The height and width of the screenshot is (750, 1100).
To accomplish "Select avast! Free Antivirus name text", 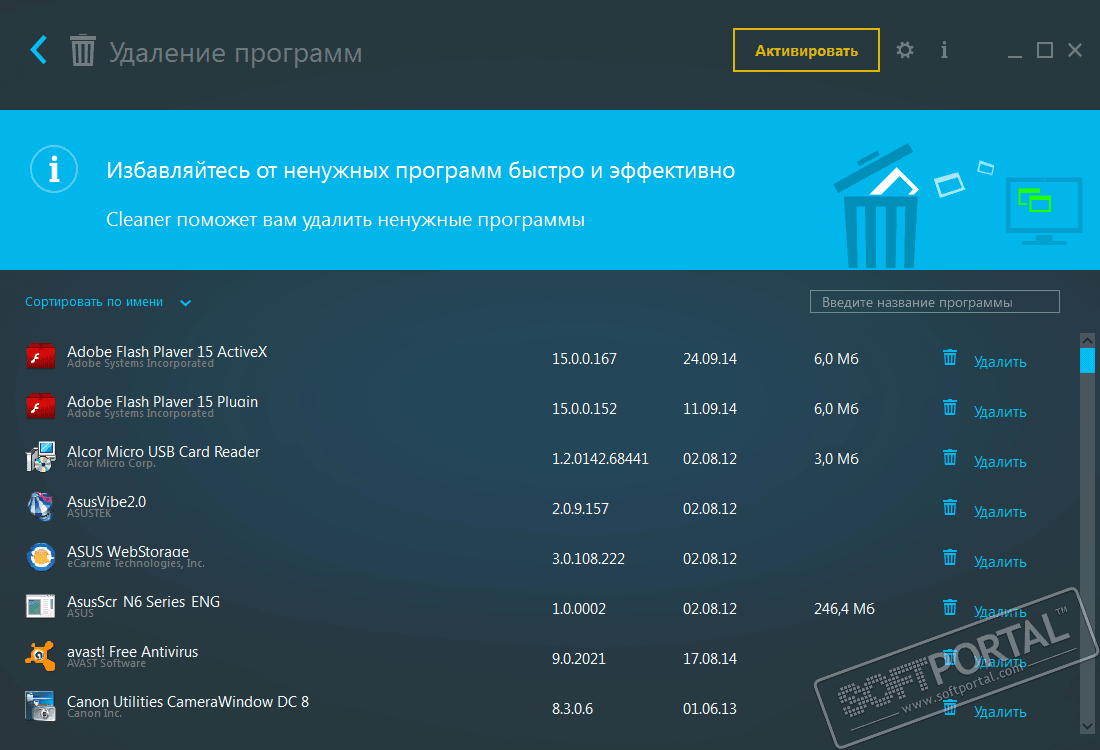I will click(x=133, y=652).
